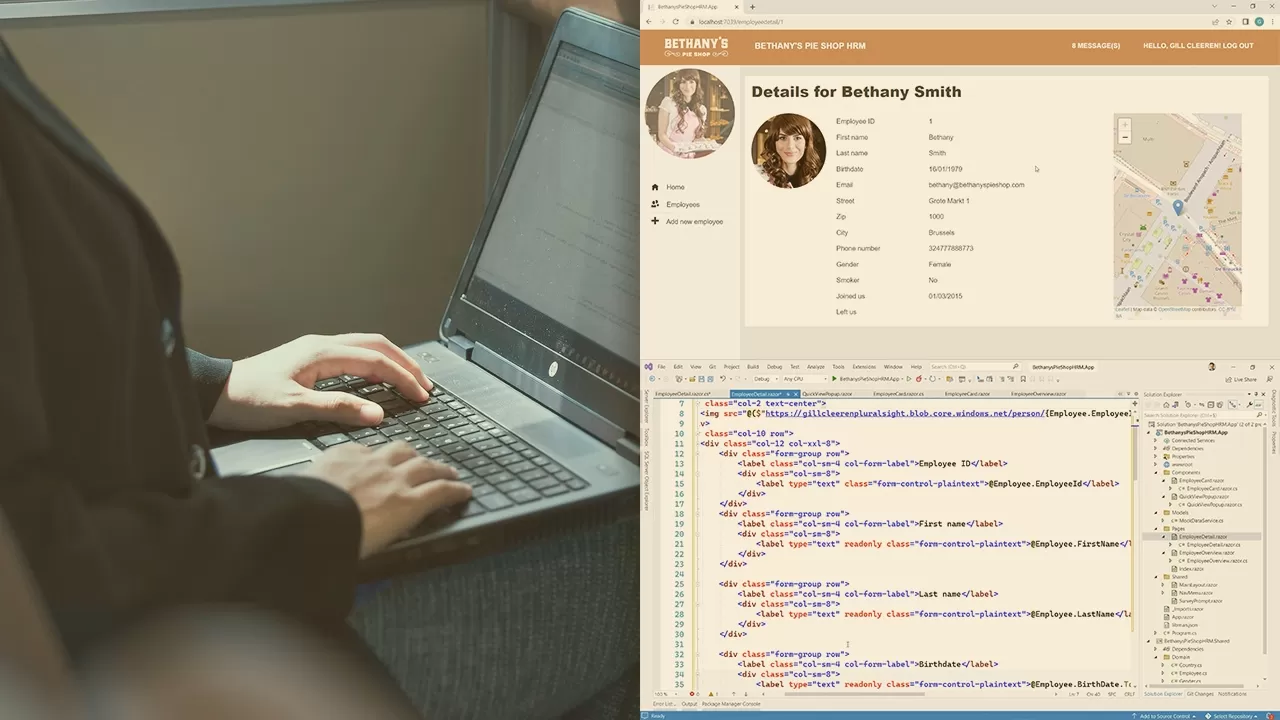Open the Visual Studio search box

click(975, 367)
